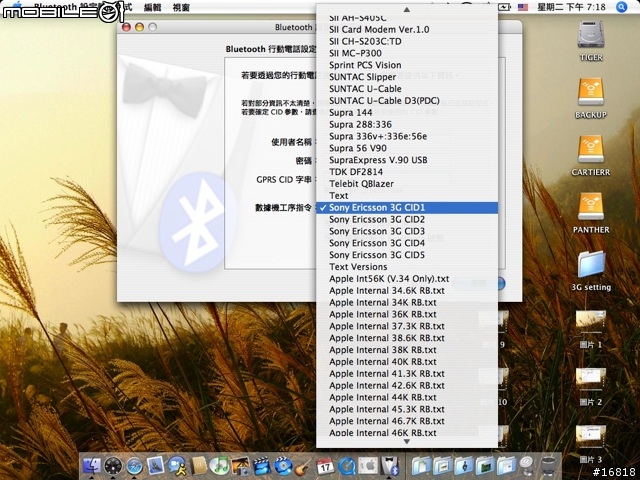Click the US flag input menu

(522, 7)
